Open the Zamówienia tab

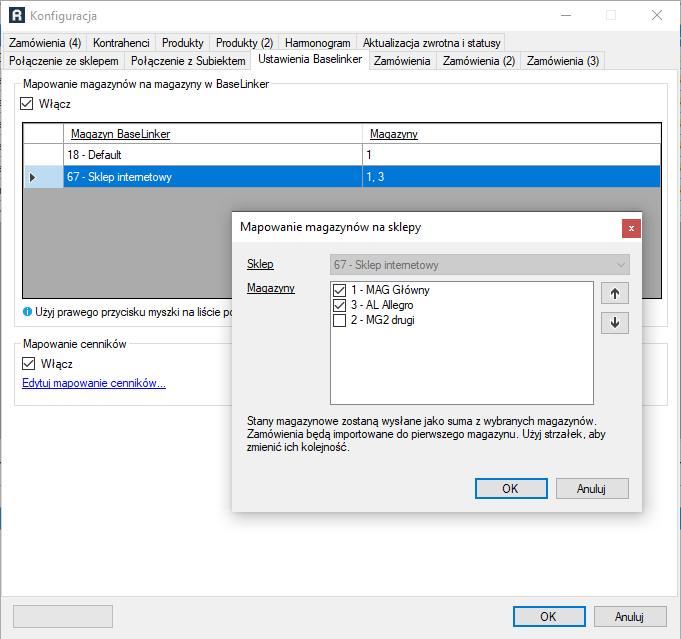pos(402,61)
